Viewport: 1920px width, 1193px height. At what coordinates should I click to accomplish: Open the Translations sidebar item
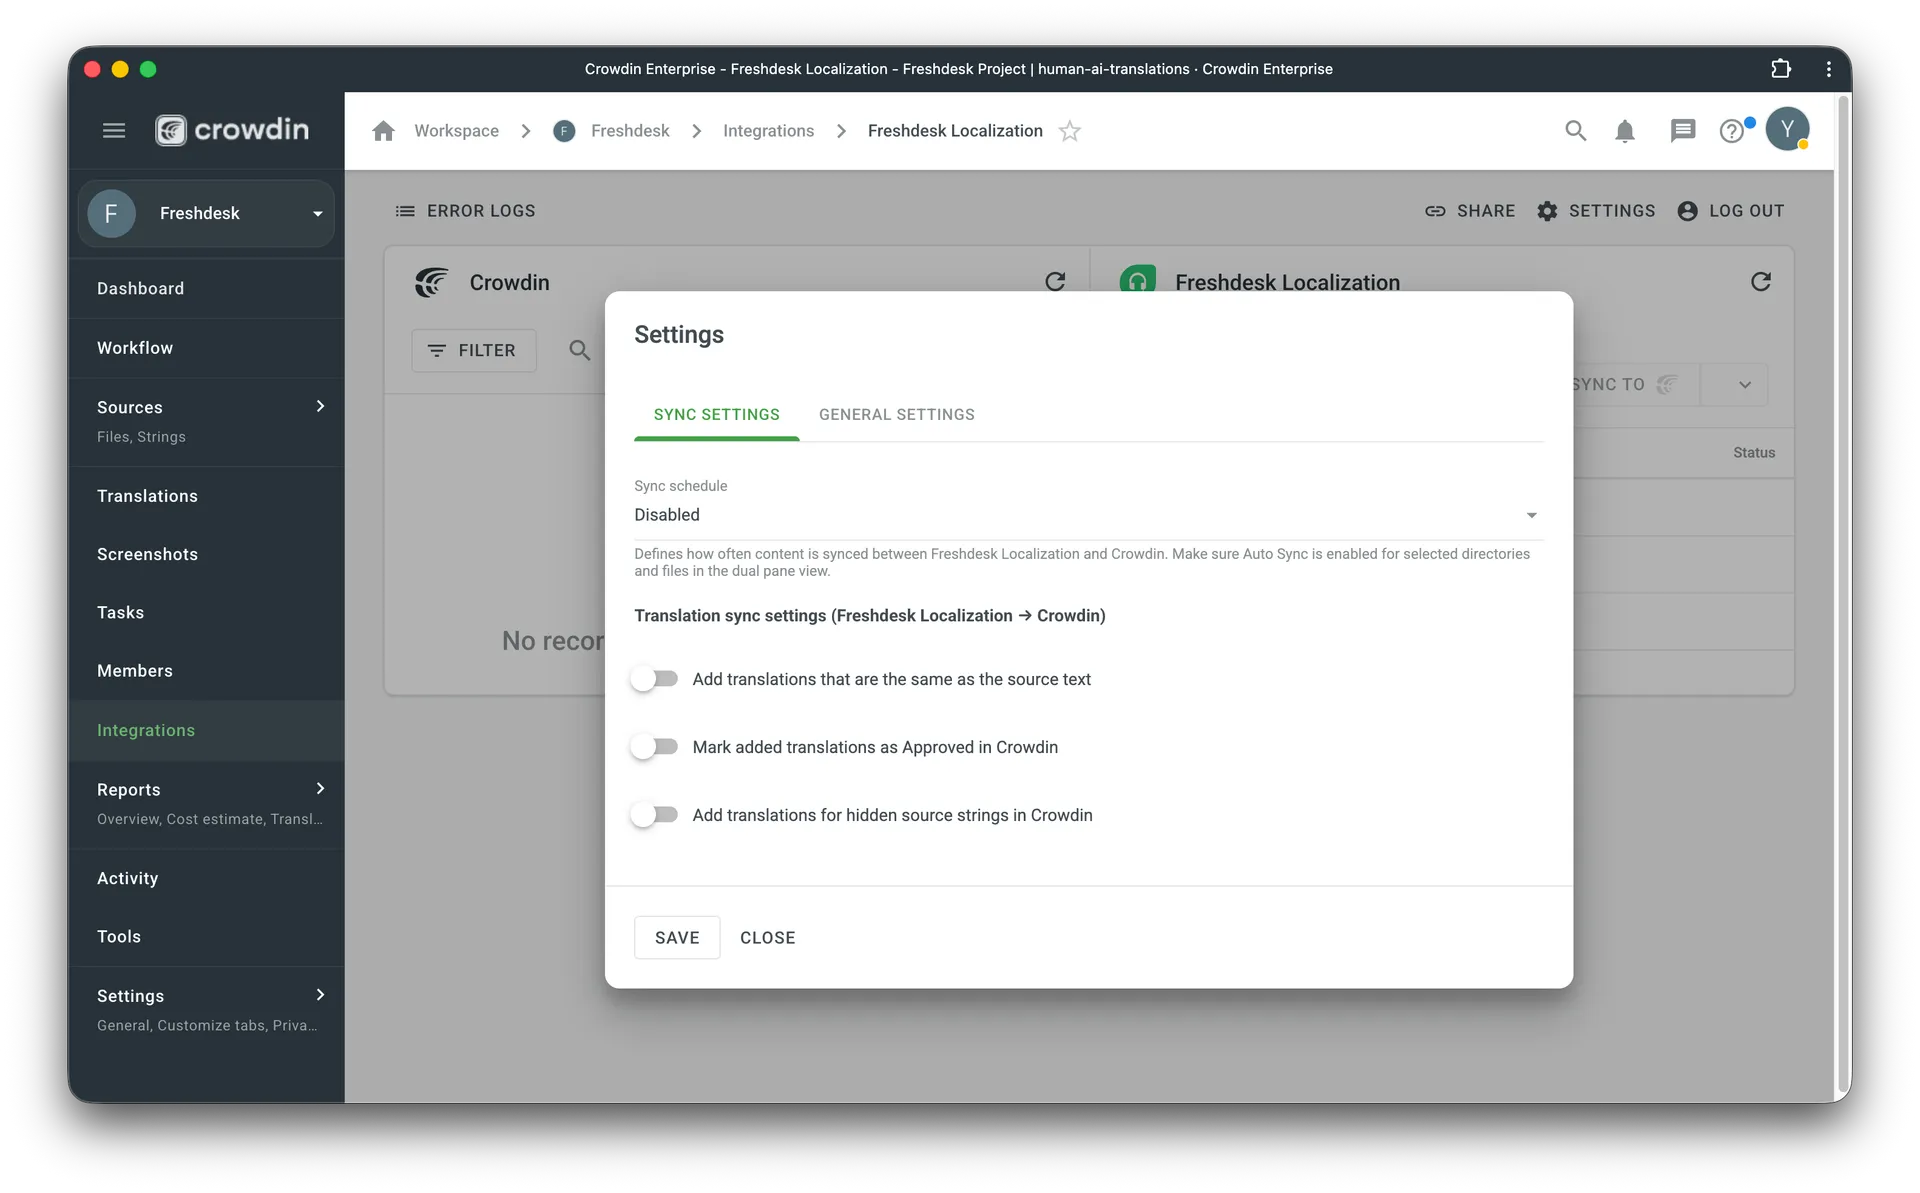147,495
